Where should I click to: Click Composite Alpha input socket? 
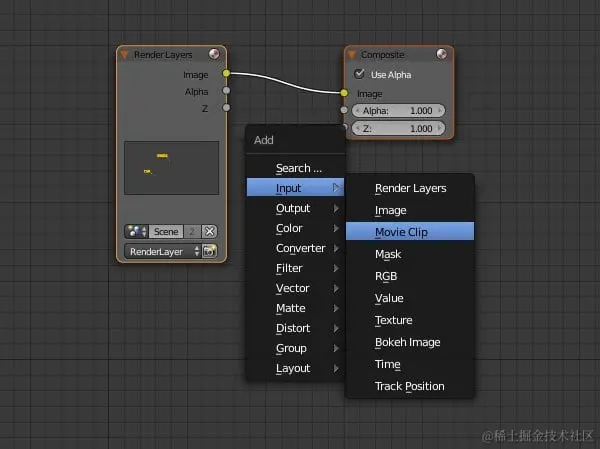click(x=344, y=110)
